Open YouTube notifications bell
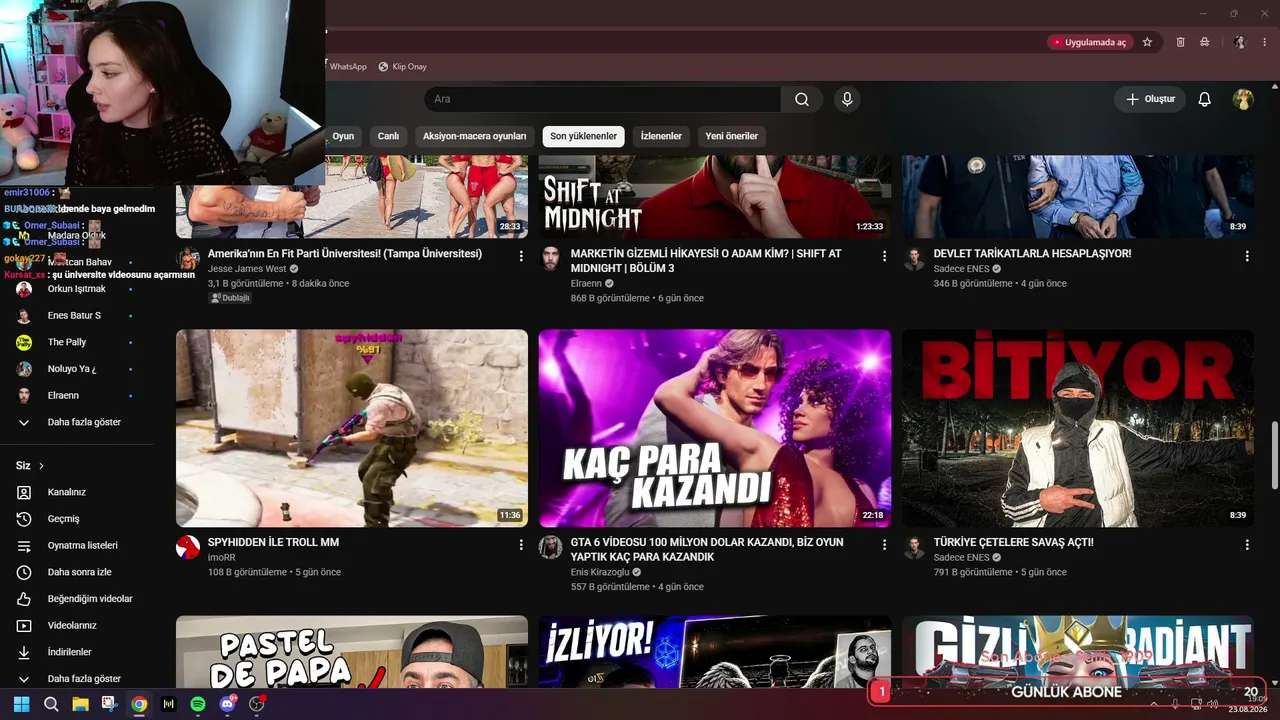This screenshot has width=1280, height=720. pos(1205,99)
